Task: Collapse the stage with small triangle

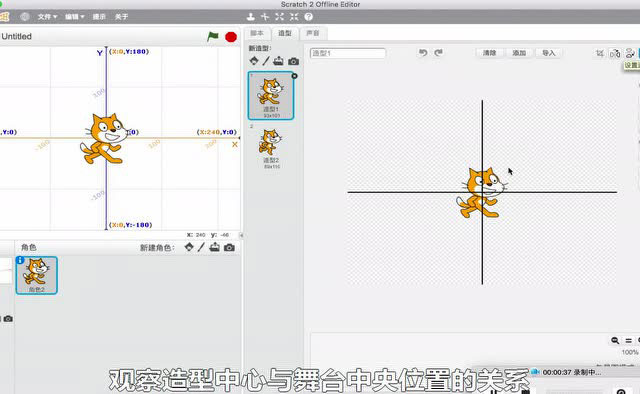Action: 241,235
